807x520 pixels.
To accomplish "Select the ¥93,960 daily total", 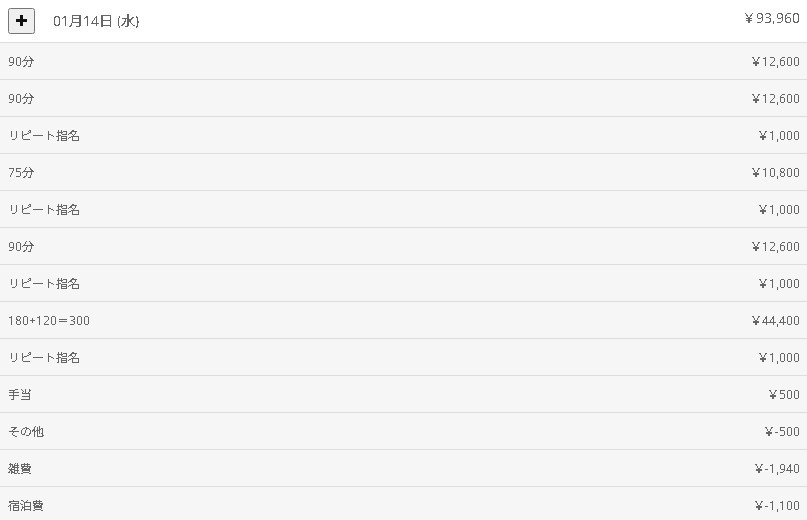I will 771,18.
